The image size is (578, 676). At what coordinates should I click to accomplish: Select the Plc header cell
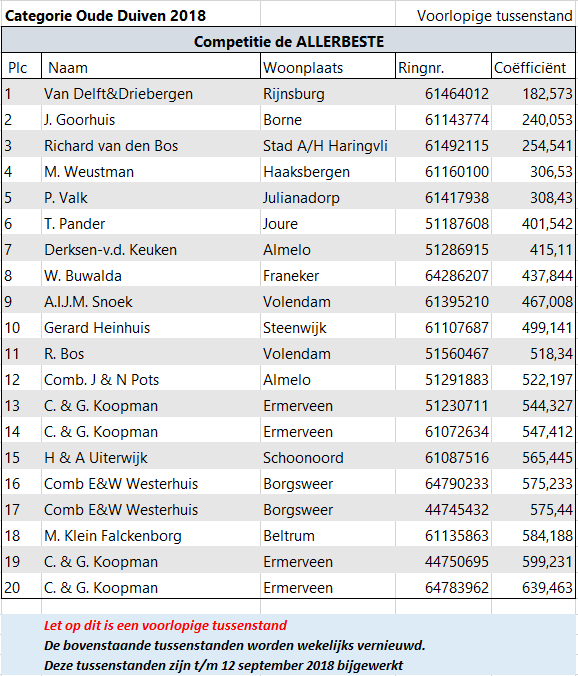22,67
